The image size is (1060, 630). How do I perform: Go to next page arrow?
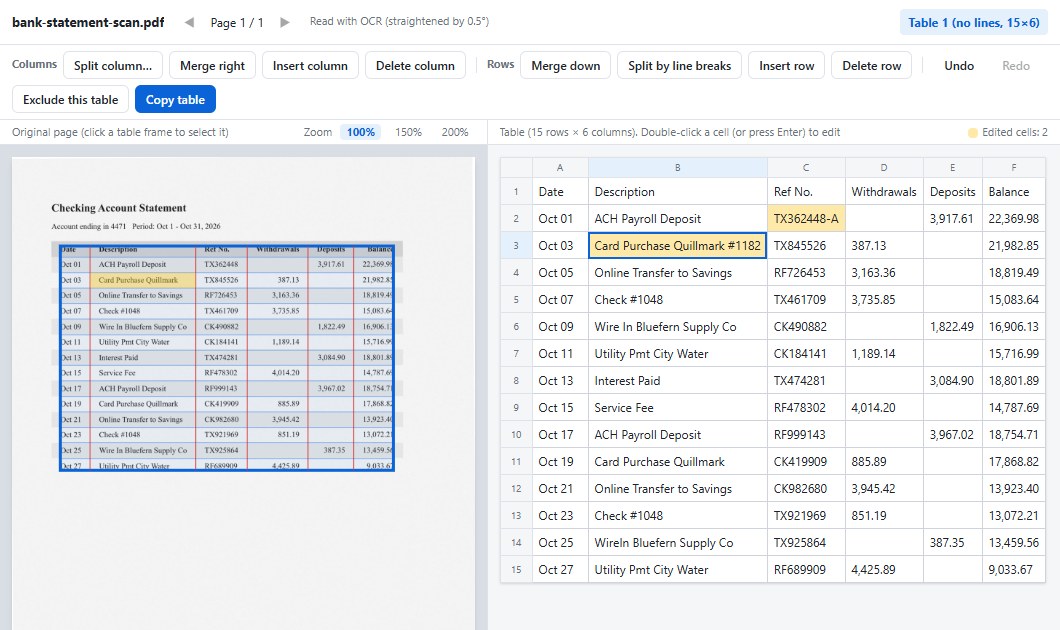[x=285, y=22]
